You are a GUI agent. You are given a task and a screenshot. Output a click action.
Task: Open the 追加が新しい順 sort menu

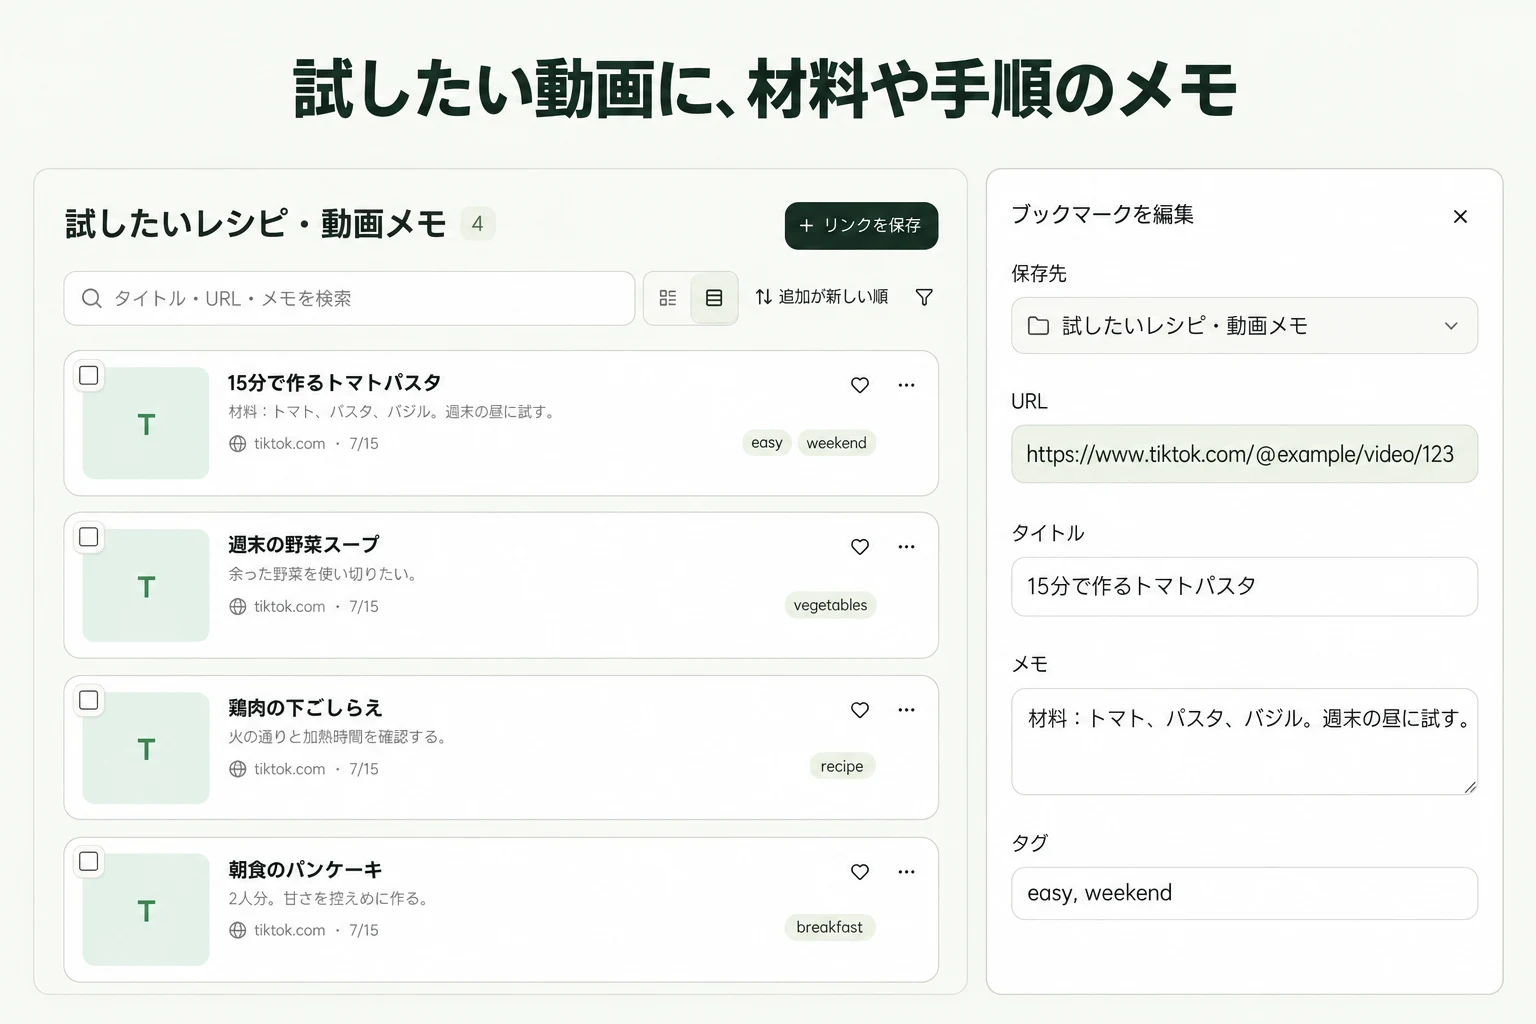(821, 297)
